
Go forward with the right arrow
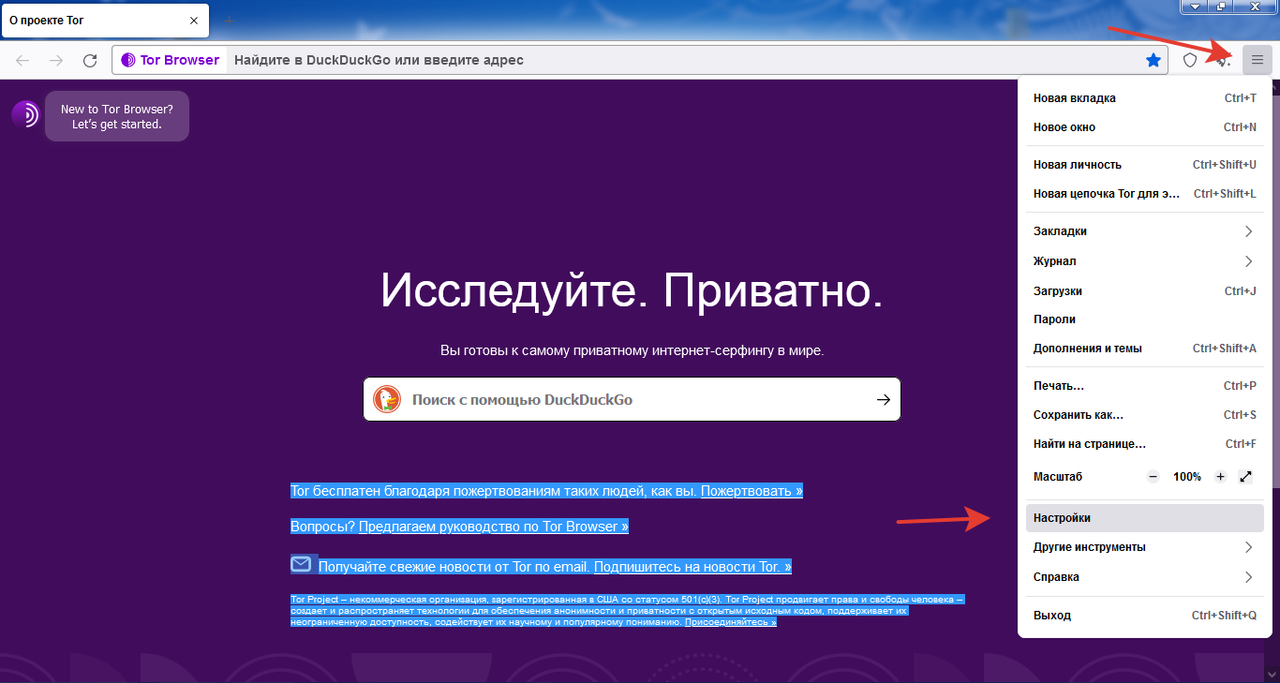tap(57, 60)
